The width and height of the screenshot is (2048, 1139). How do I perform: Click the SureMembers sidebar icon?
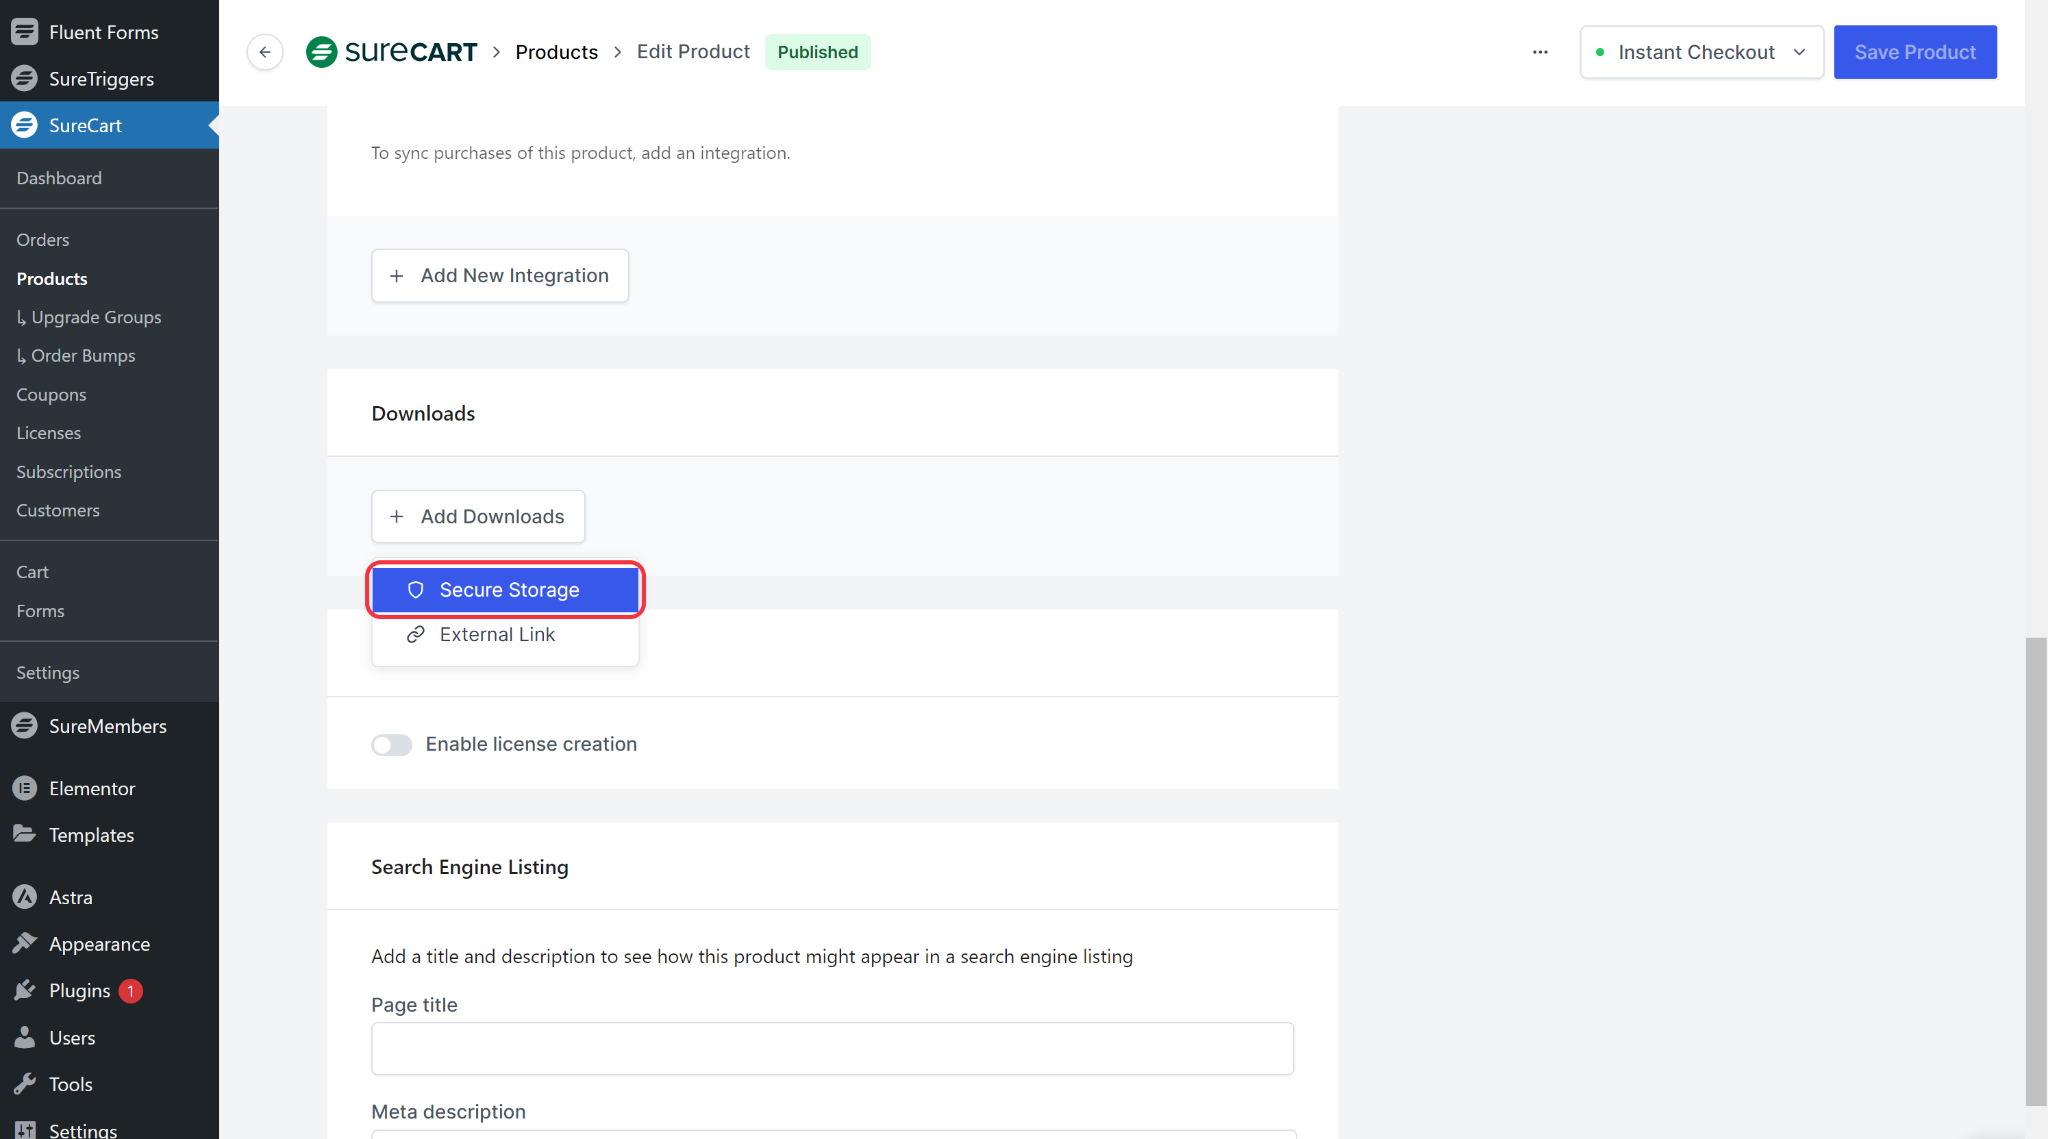pos(24,726)
